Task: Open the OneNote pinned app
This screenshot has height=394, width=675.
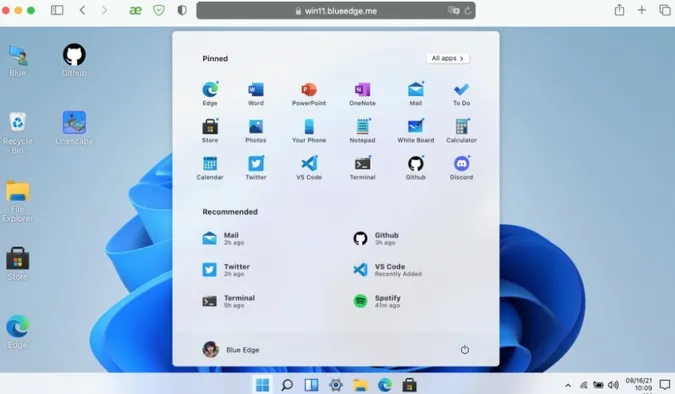Action: coord(362,93)
